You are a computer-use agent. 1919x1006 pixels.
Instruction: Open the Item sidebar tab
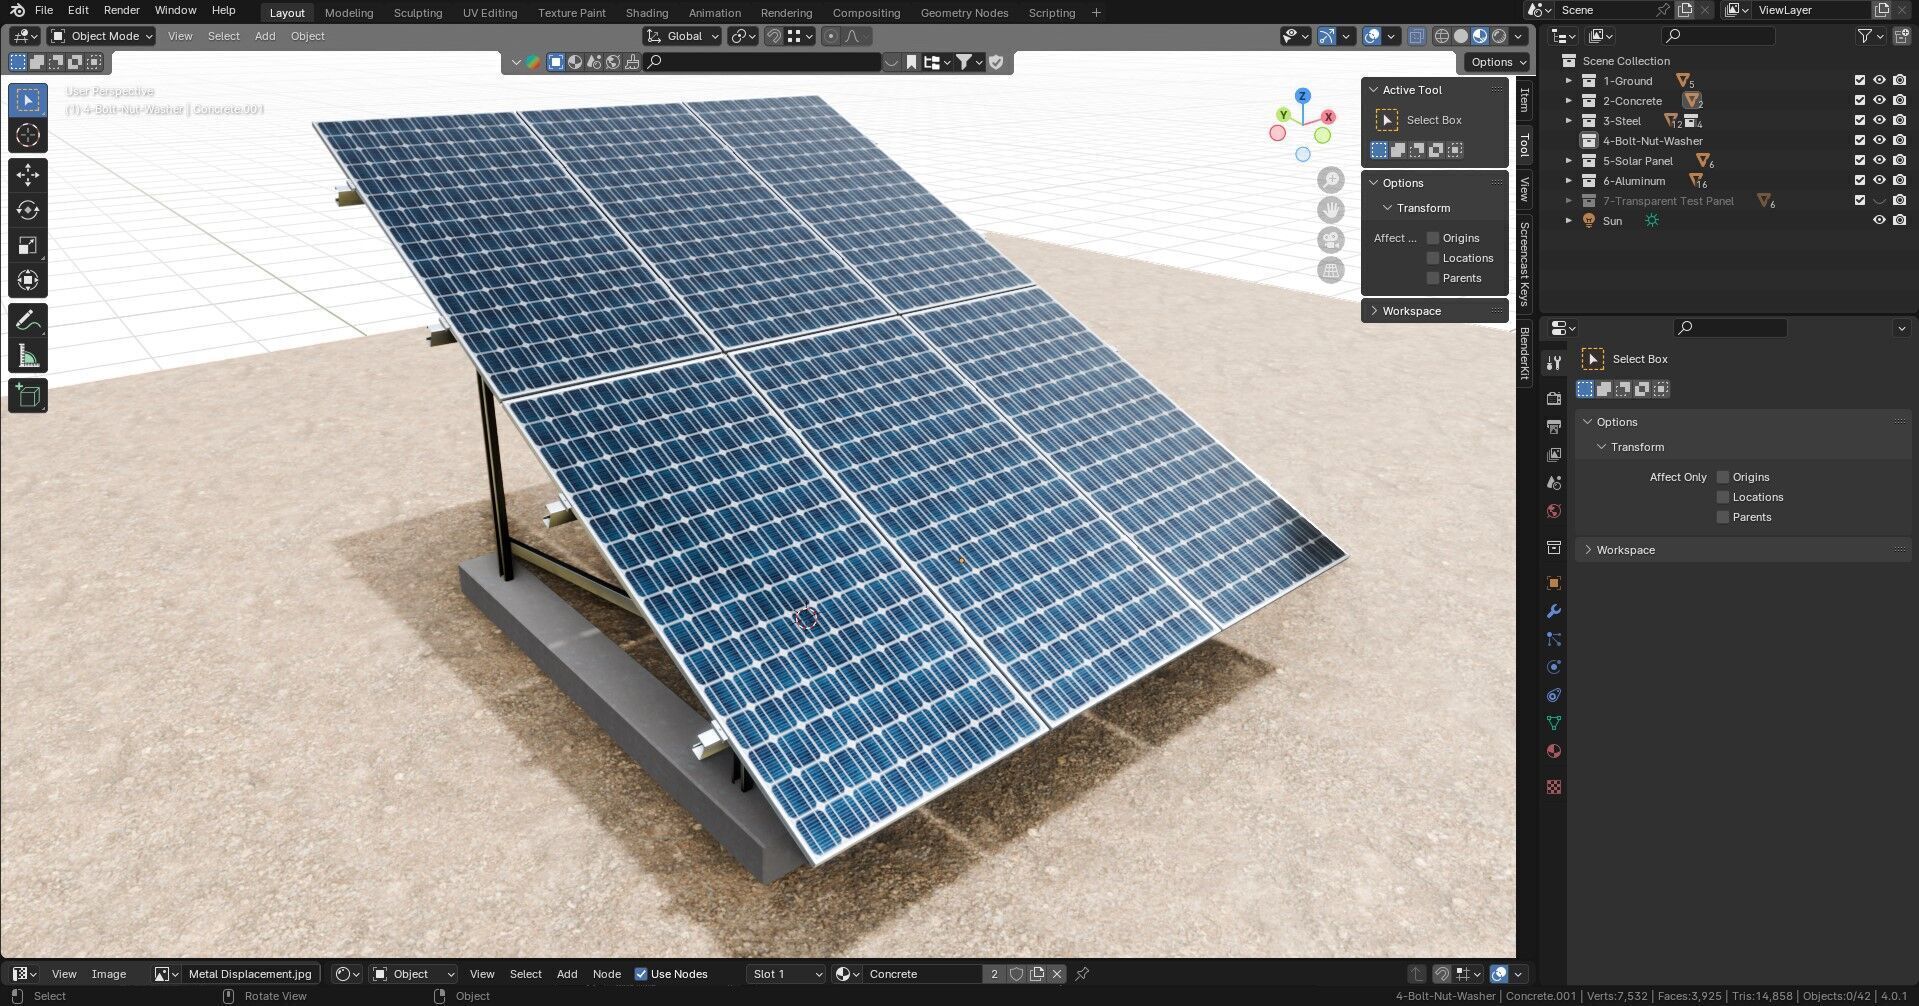(x=1524, y=99)
